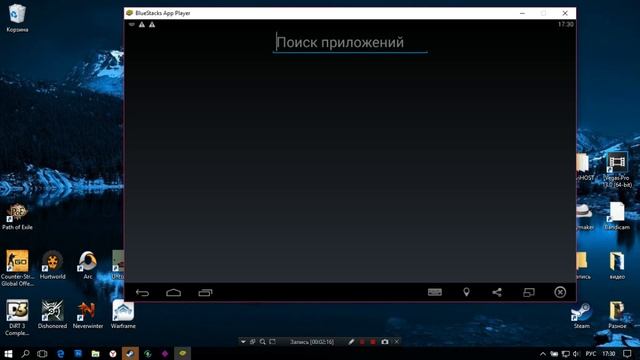Toggle the on-screen keyboard icon in BlueStacks
The width and height of the screenshot is (640, 360).
click(435, 292)
